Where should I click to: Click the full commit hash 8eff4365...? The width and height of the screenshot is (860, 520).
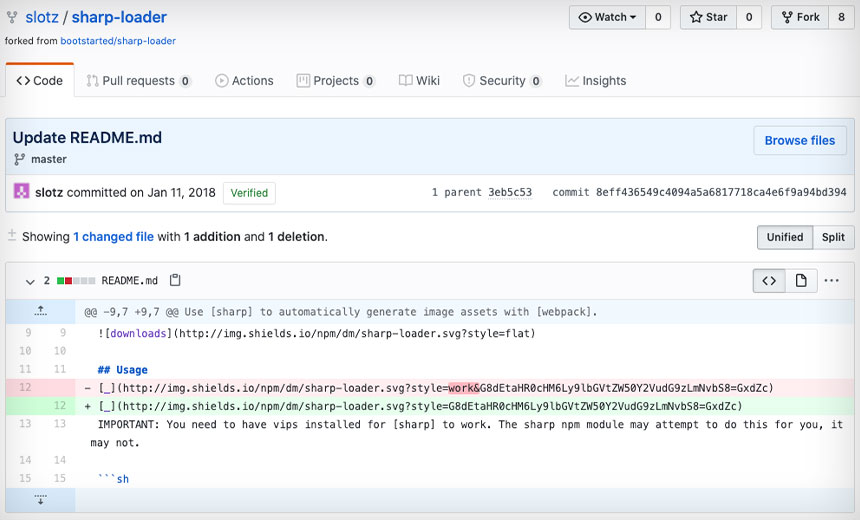coord(721,193)
